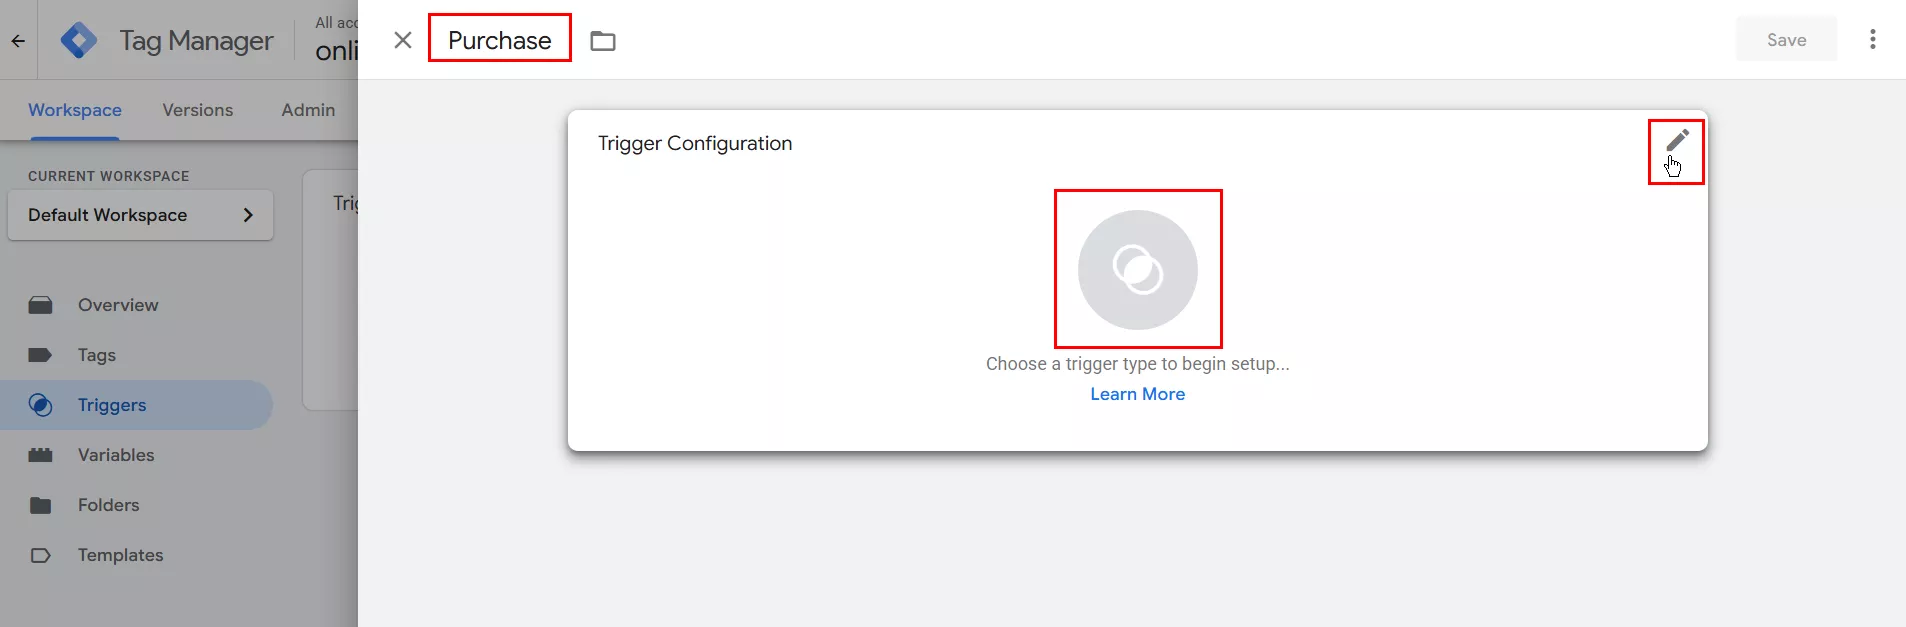Click the Tags label icon in sidebar

pos(41,355)
